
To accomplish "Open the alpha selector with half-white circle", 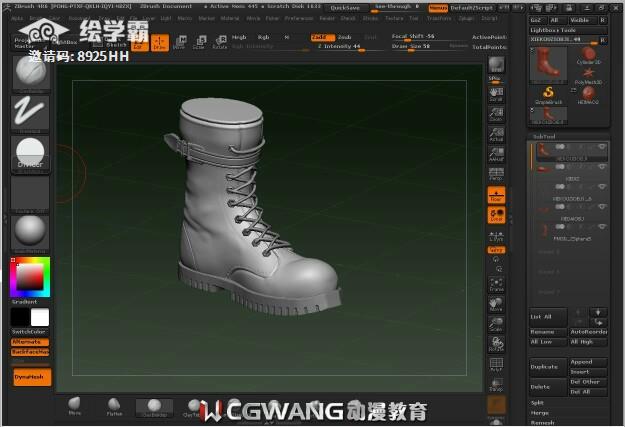I will [x=30, y=154].
